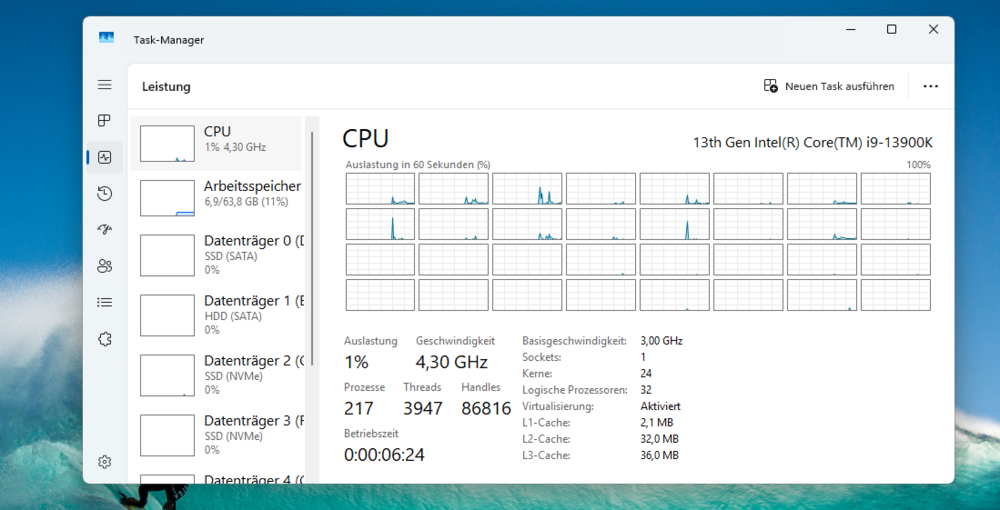Maximize the Task-Manager window

click(892, 29)
